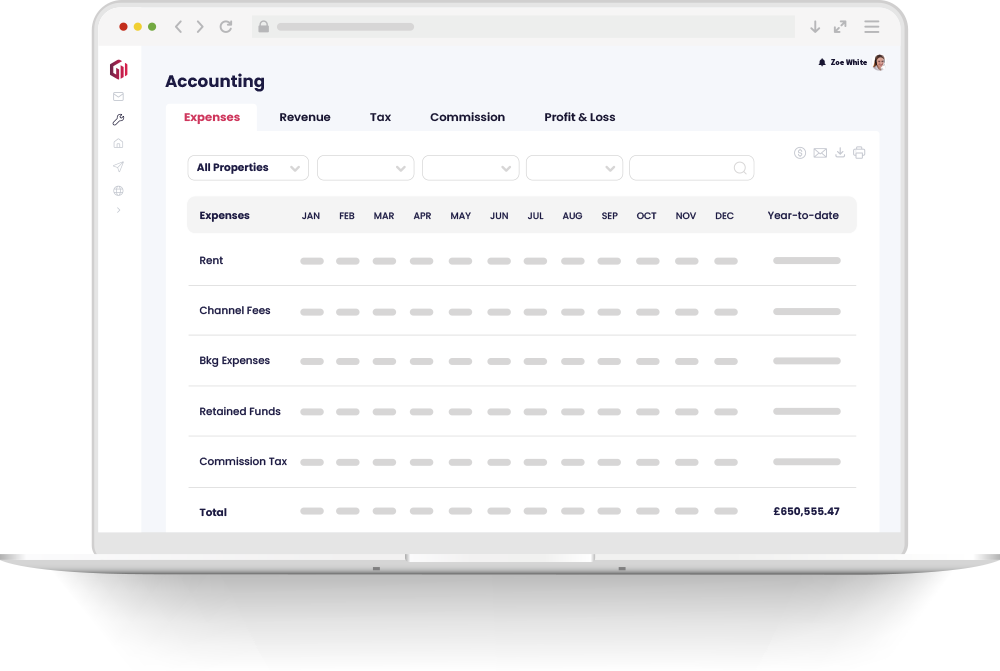
Task: Open the empty dropdown beside All Properties
Action: [365, 168]
